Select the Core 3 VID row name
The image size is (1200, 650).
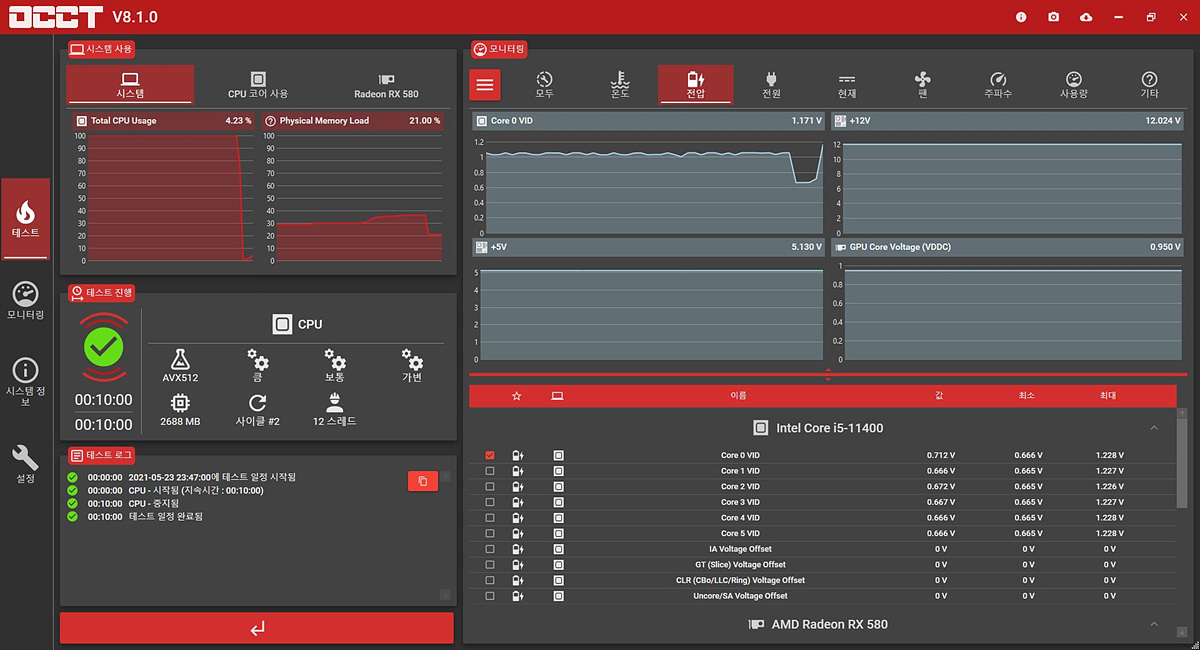click(740, 502)
